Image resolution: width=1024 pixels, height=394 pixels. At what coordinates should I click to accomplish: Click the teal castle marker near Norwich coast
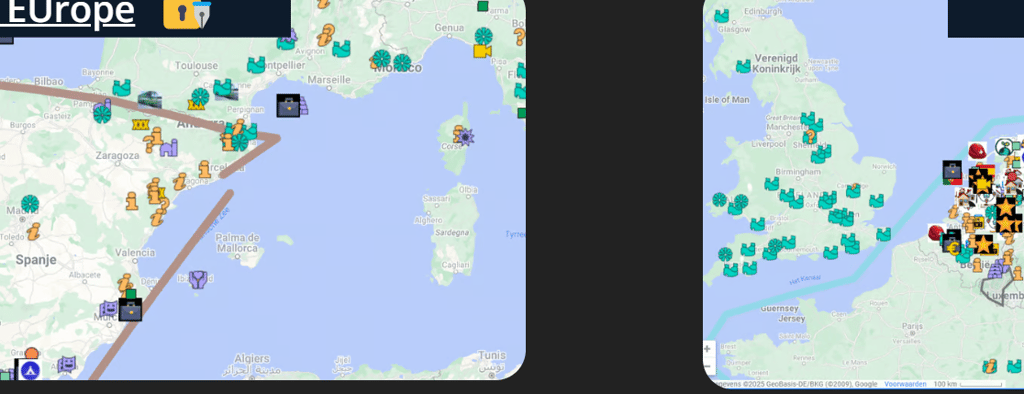click(876, 201)
